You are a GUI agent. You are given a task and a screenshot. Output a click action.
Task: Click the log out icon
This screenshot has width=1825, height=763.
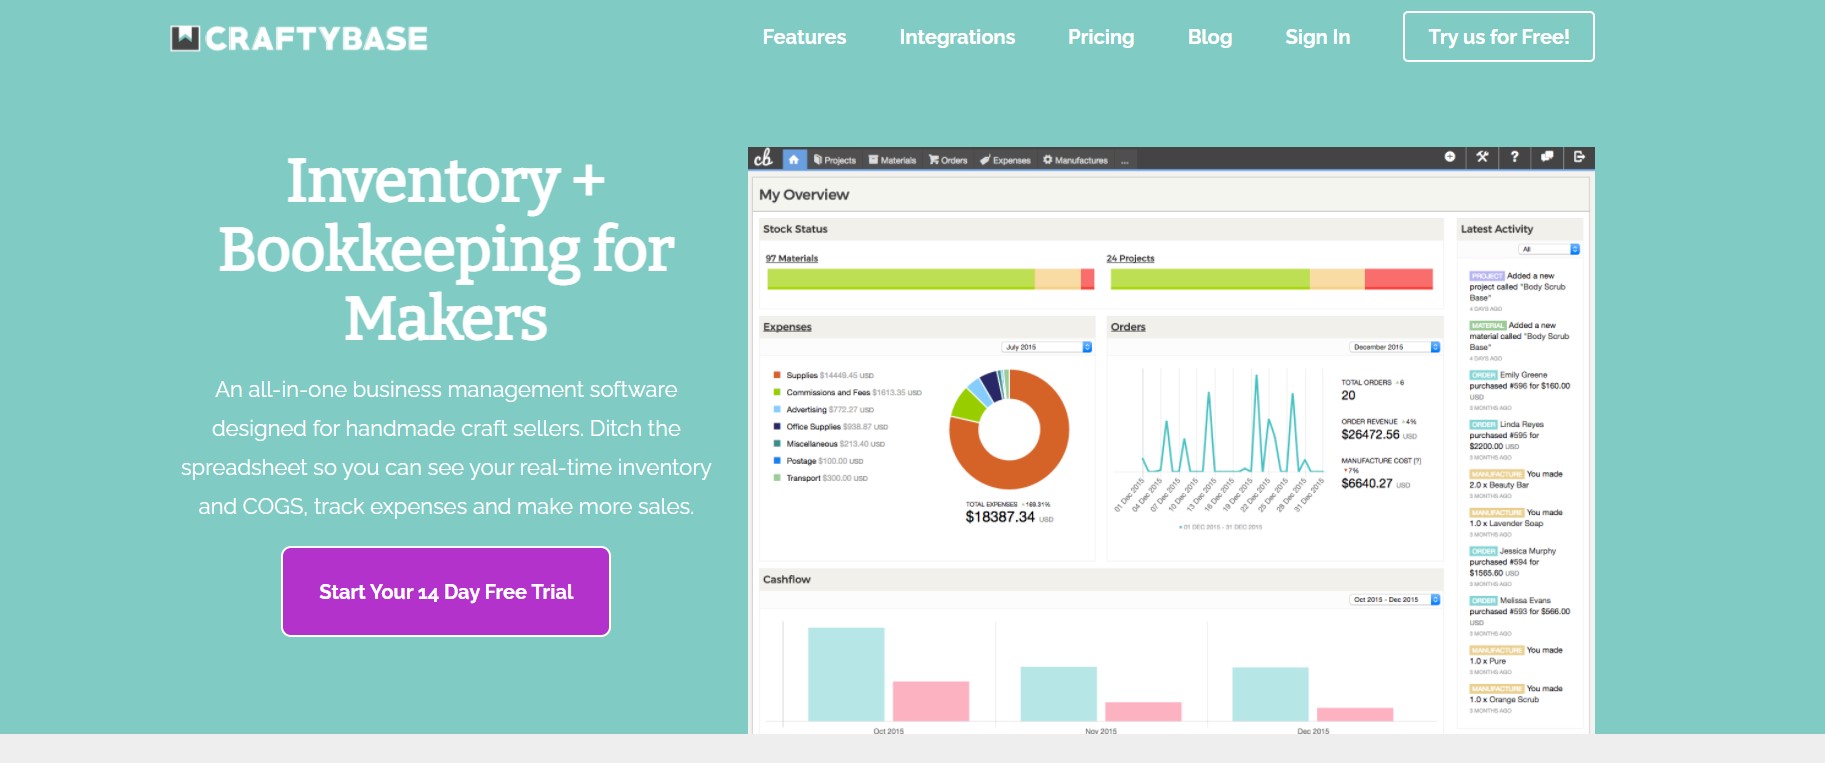[1579, 157]
